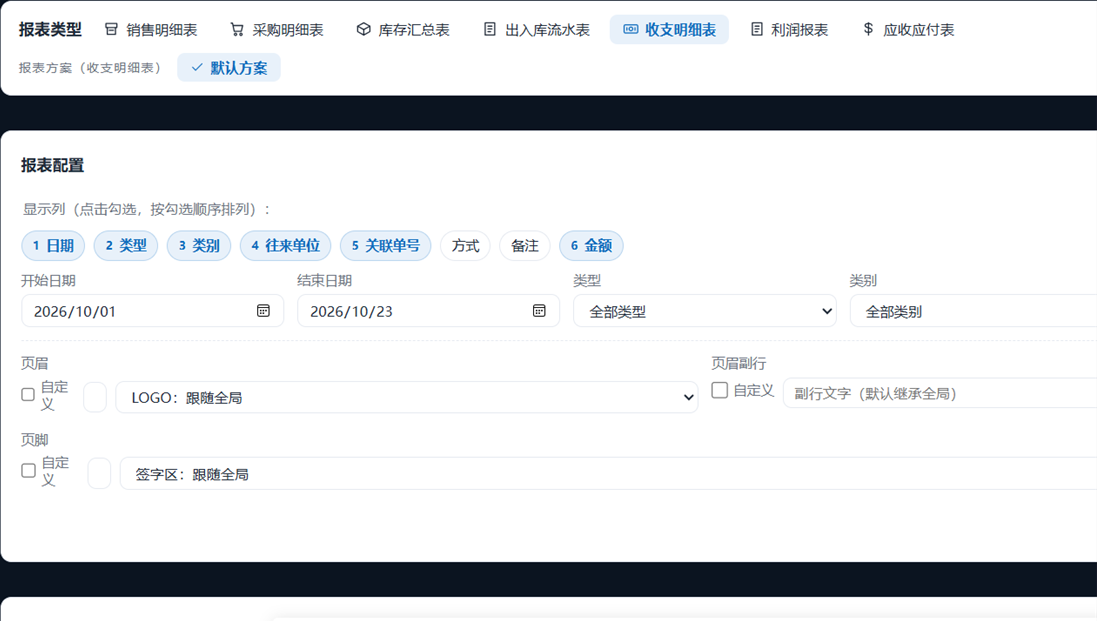Image resolution: width=1097 pixels, height=621 pixels.
Task: Open the 出入库流水表 tab
Action: (x=536, y=29)
